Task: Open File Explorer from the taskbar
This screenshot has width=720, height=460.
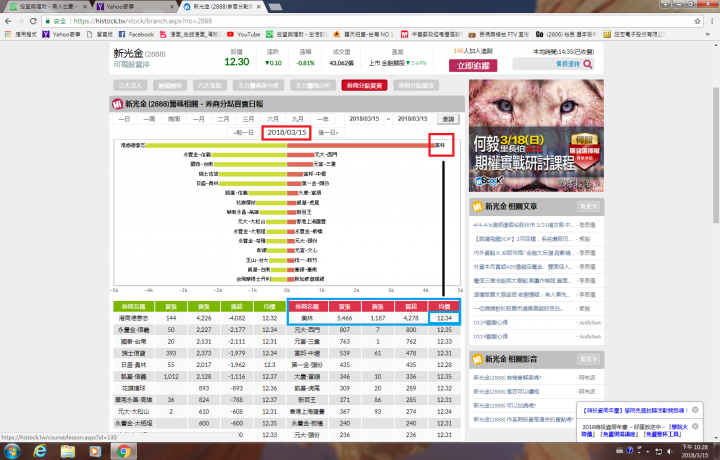Action: (x=68, y=451)
